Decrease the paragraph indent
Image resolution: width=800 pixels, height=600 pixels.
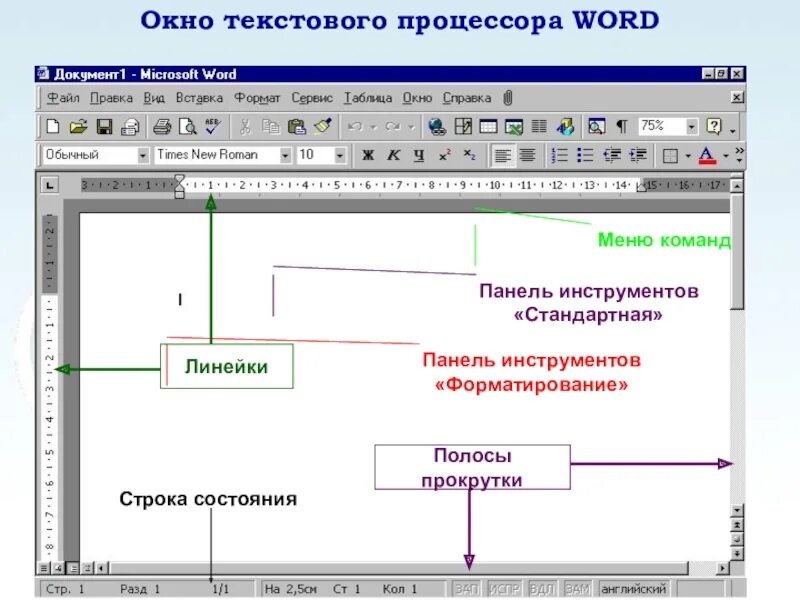coord(612,155)
